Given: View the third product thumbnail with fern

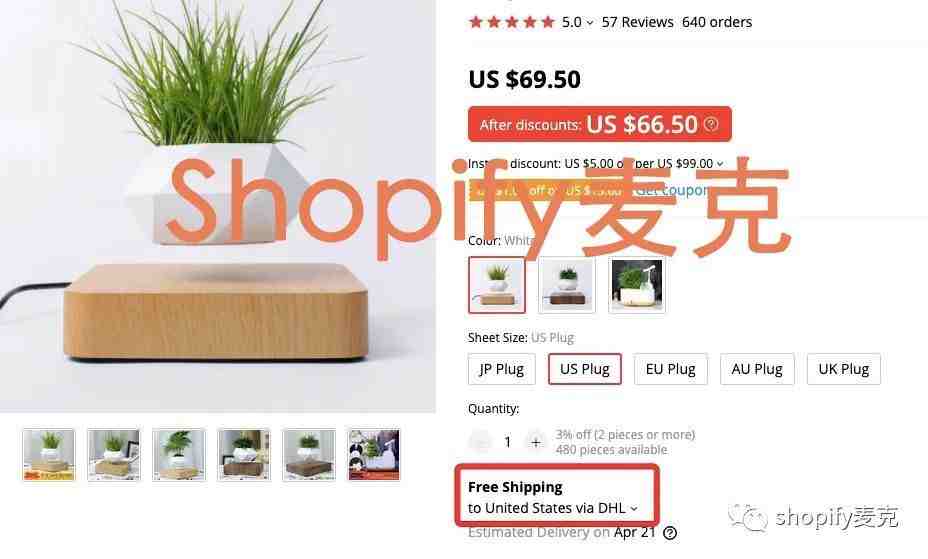Looking at the screenshot, I should (179, 455).
